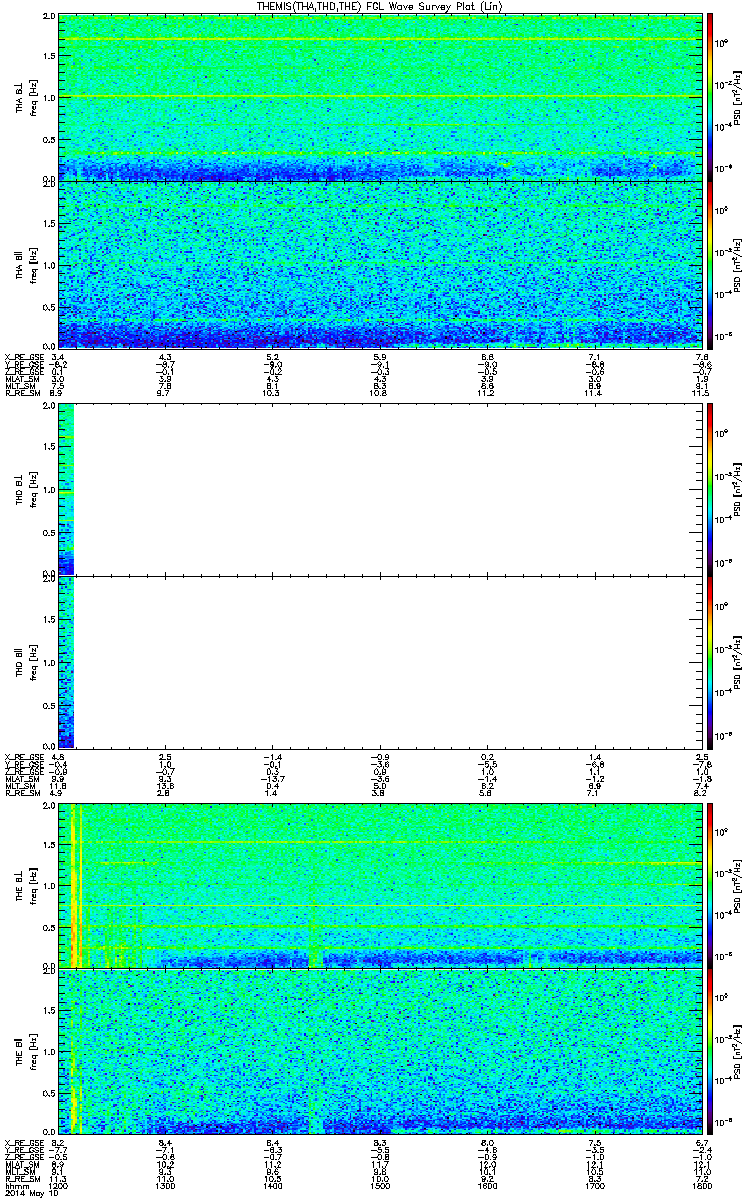
Task: Click the 1700 time tick label
Action: point(594,1186)
